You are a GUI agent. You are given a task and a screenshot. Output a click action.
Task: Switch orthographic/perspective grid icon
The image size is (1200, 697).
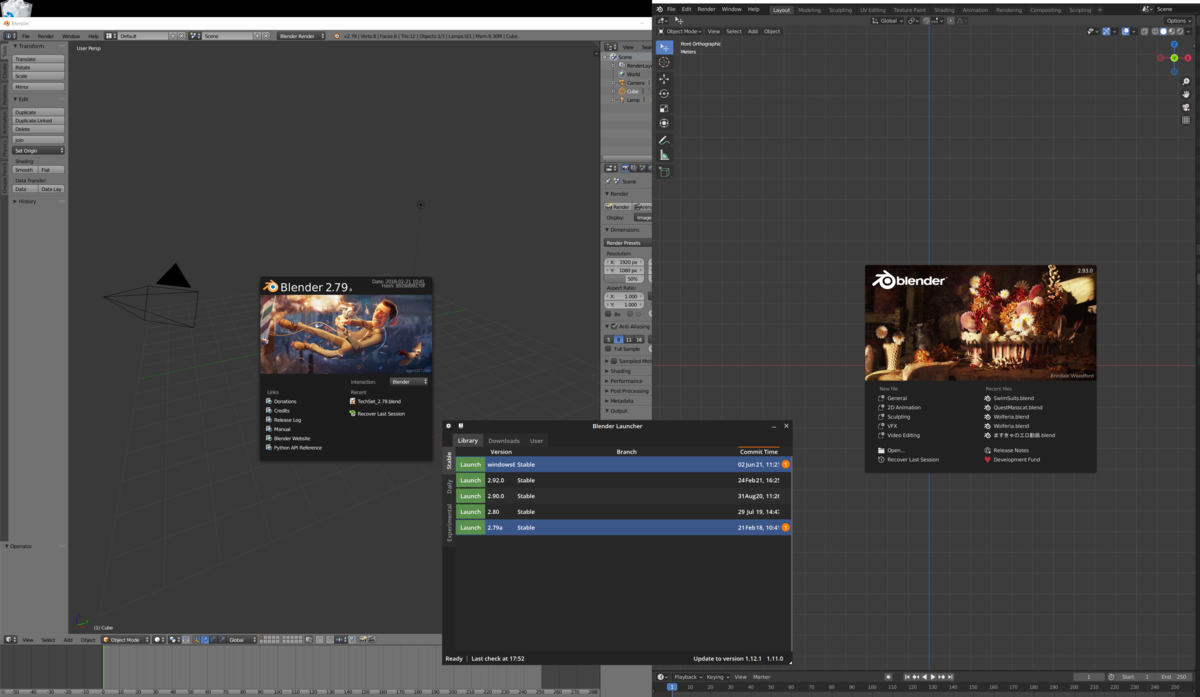click(1186, 119)
